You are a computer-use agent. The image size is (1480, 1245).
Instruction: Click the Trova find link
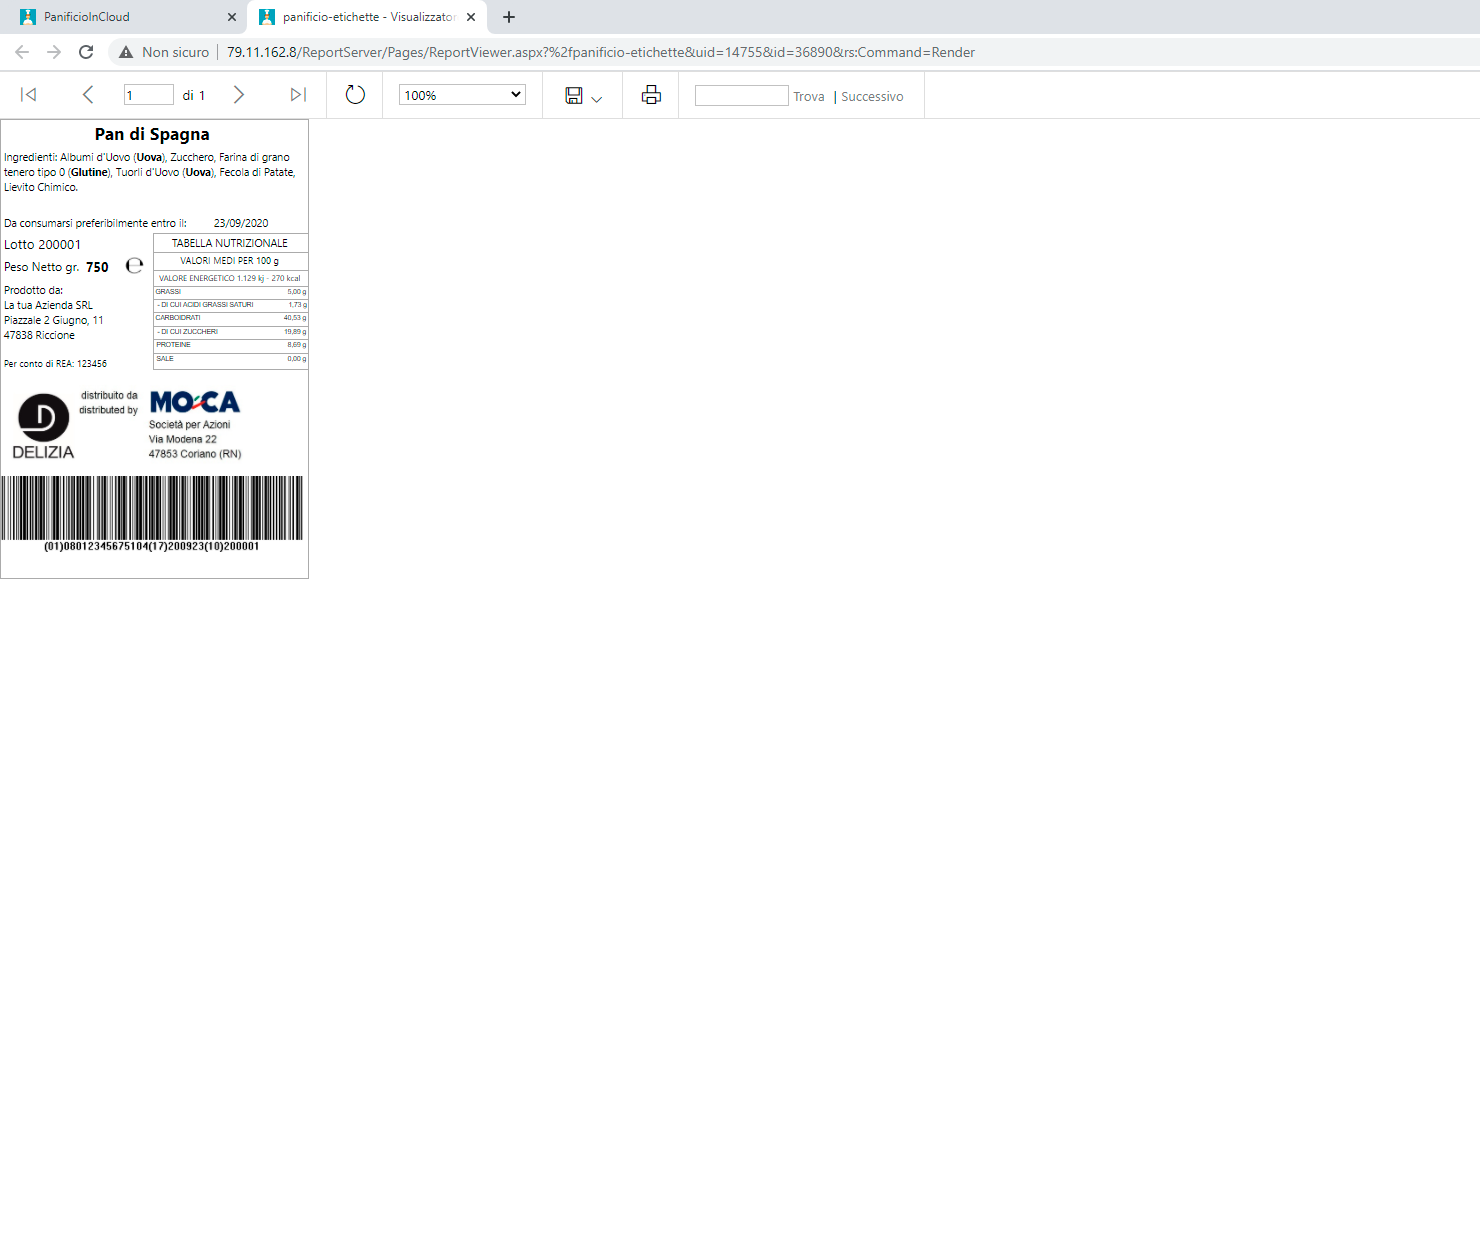click(x=809, y=96)
